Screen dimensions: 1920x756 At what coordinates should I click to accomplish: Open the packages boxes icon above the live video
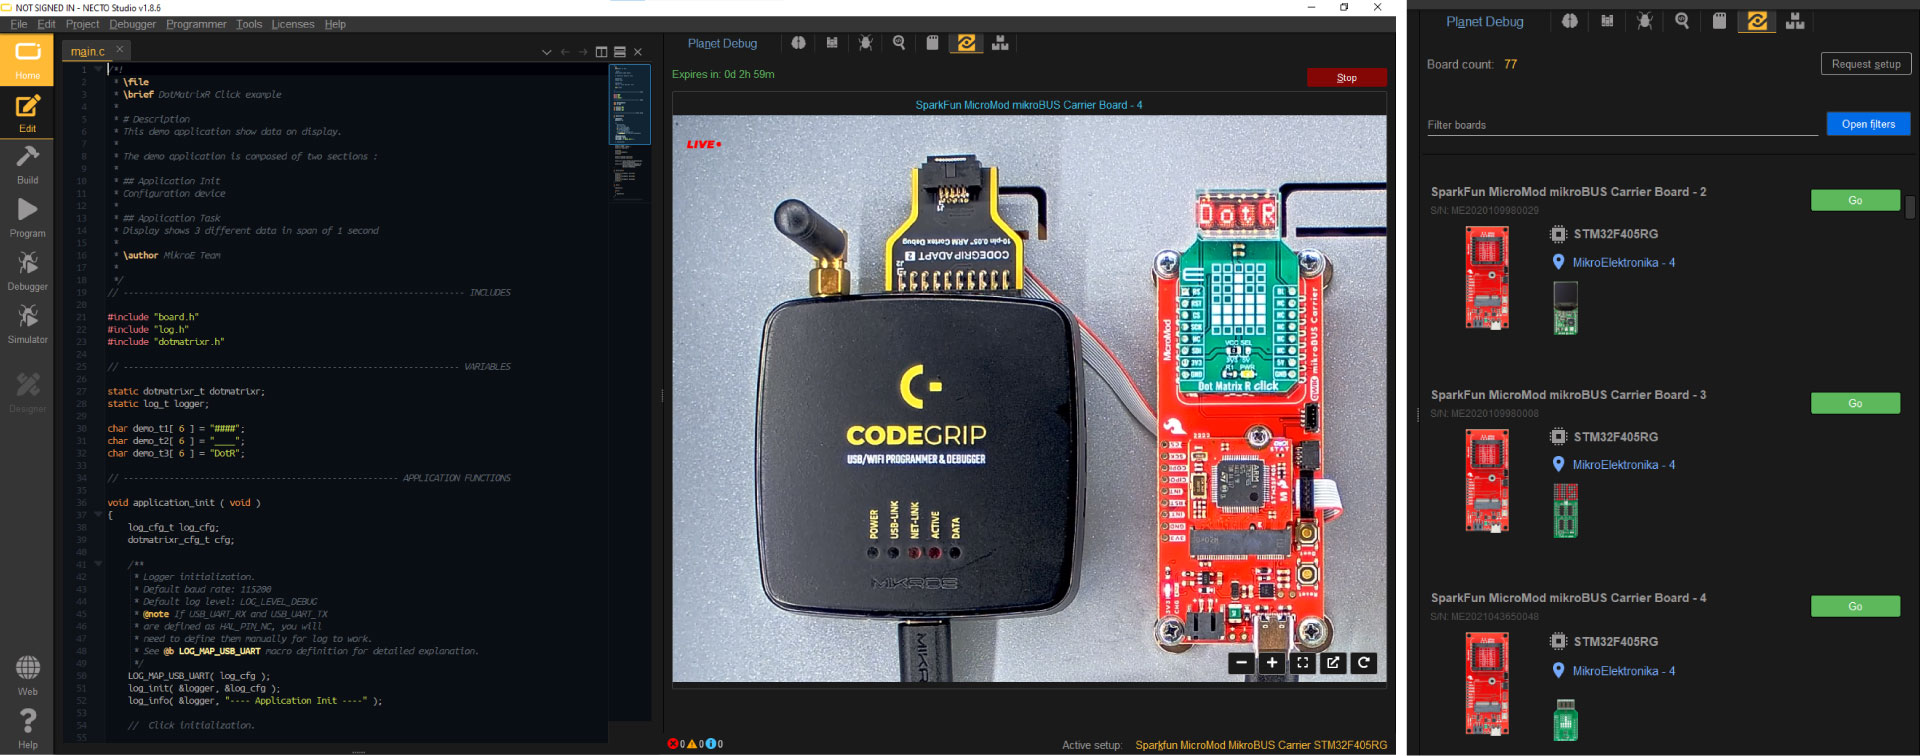click(x=1000, y=43)
